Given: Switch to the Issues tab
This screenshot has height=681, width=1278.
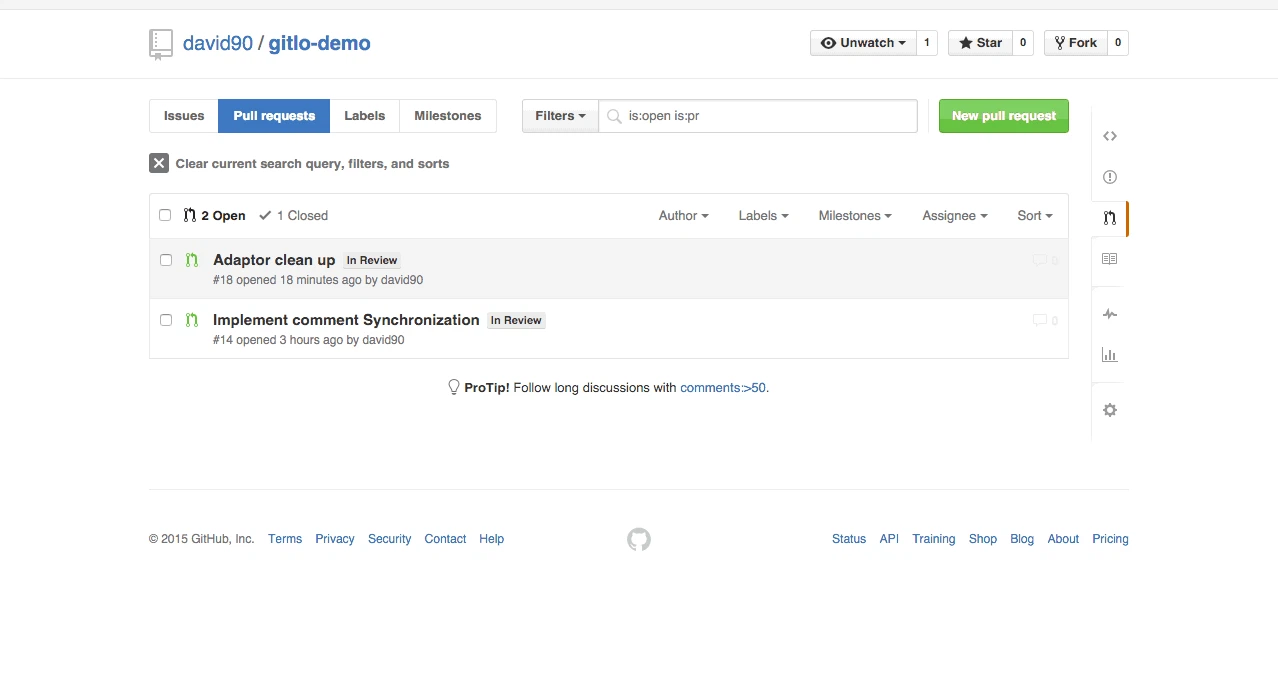Looking at the screenshot, I should tap(184, 116).
